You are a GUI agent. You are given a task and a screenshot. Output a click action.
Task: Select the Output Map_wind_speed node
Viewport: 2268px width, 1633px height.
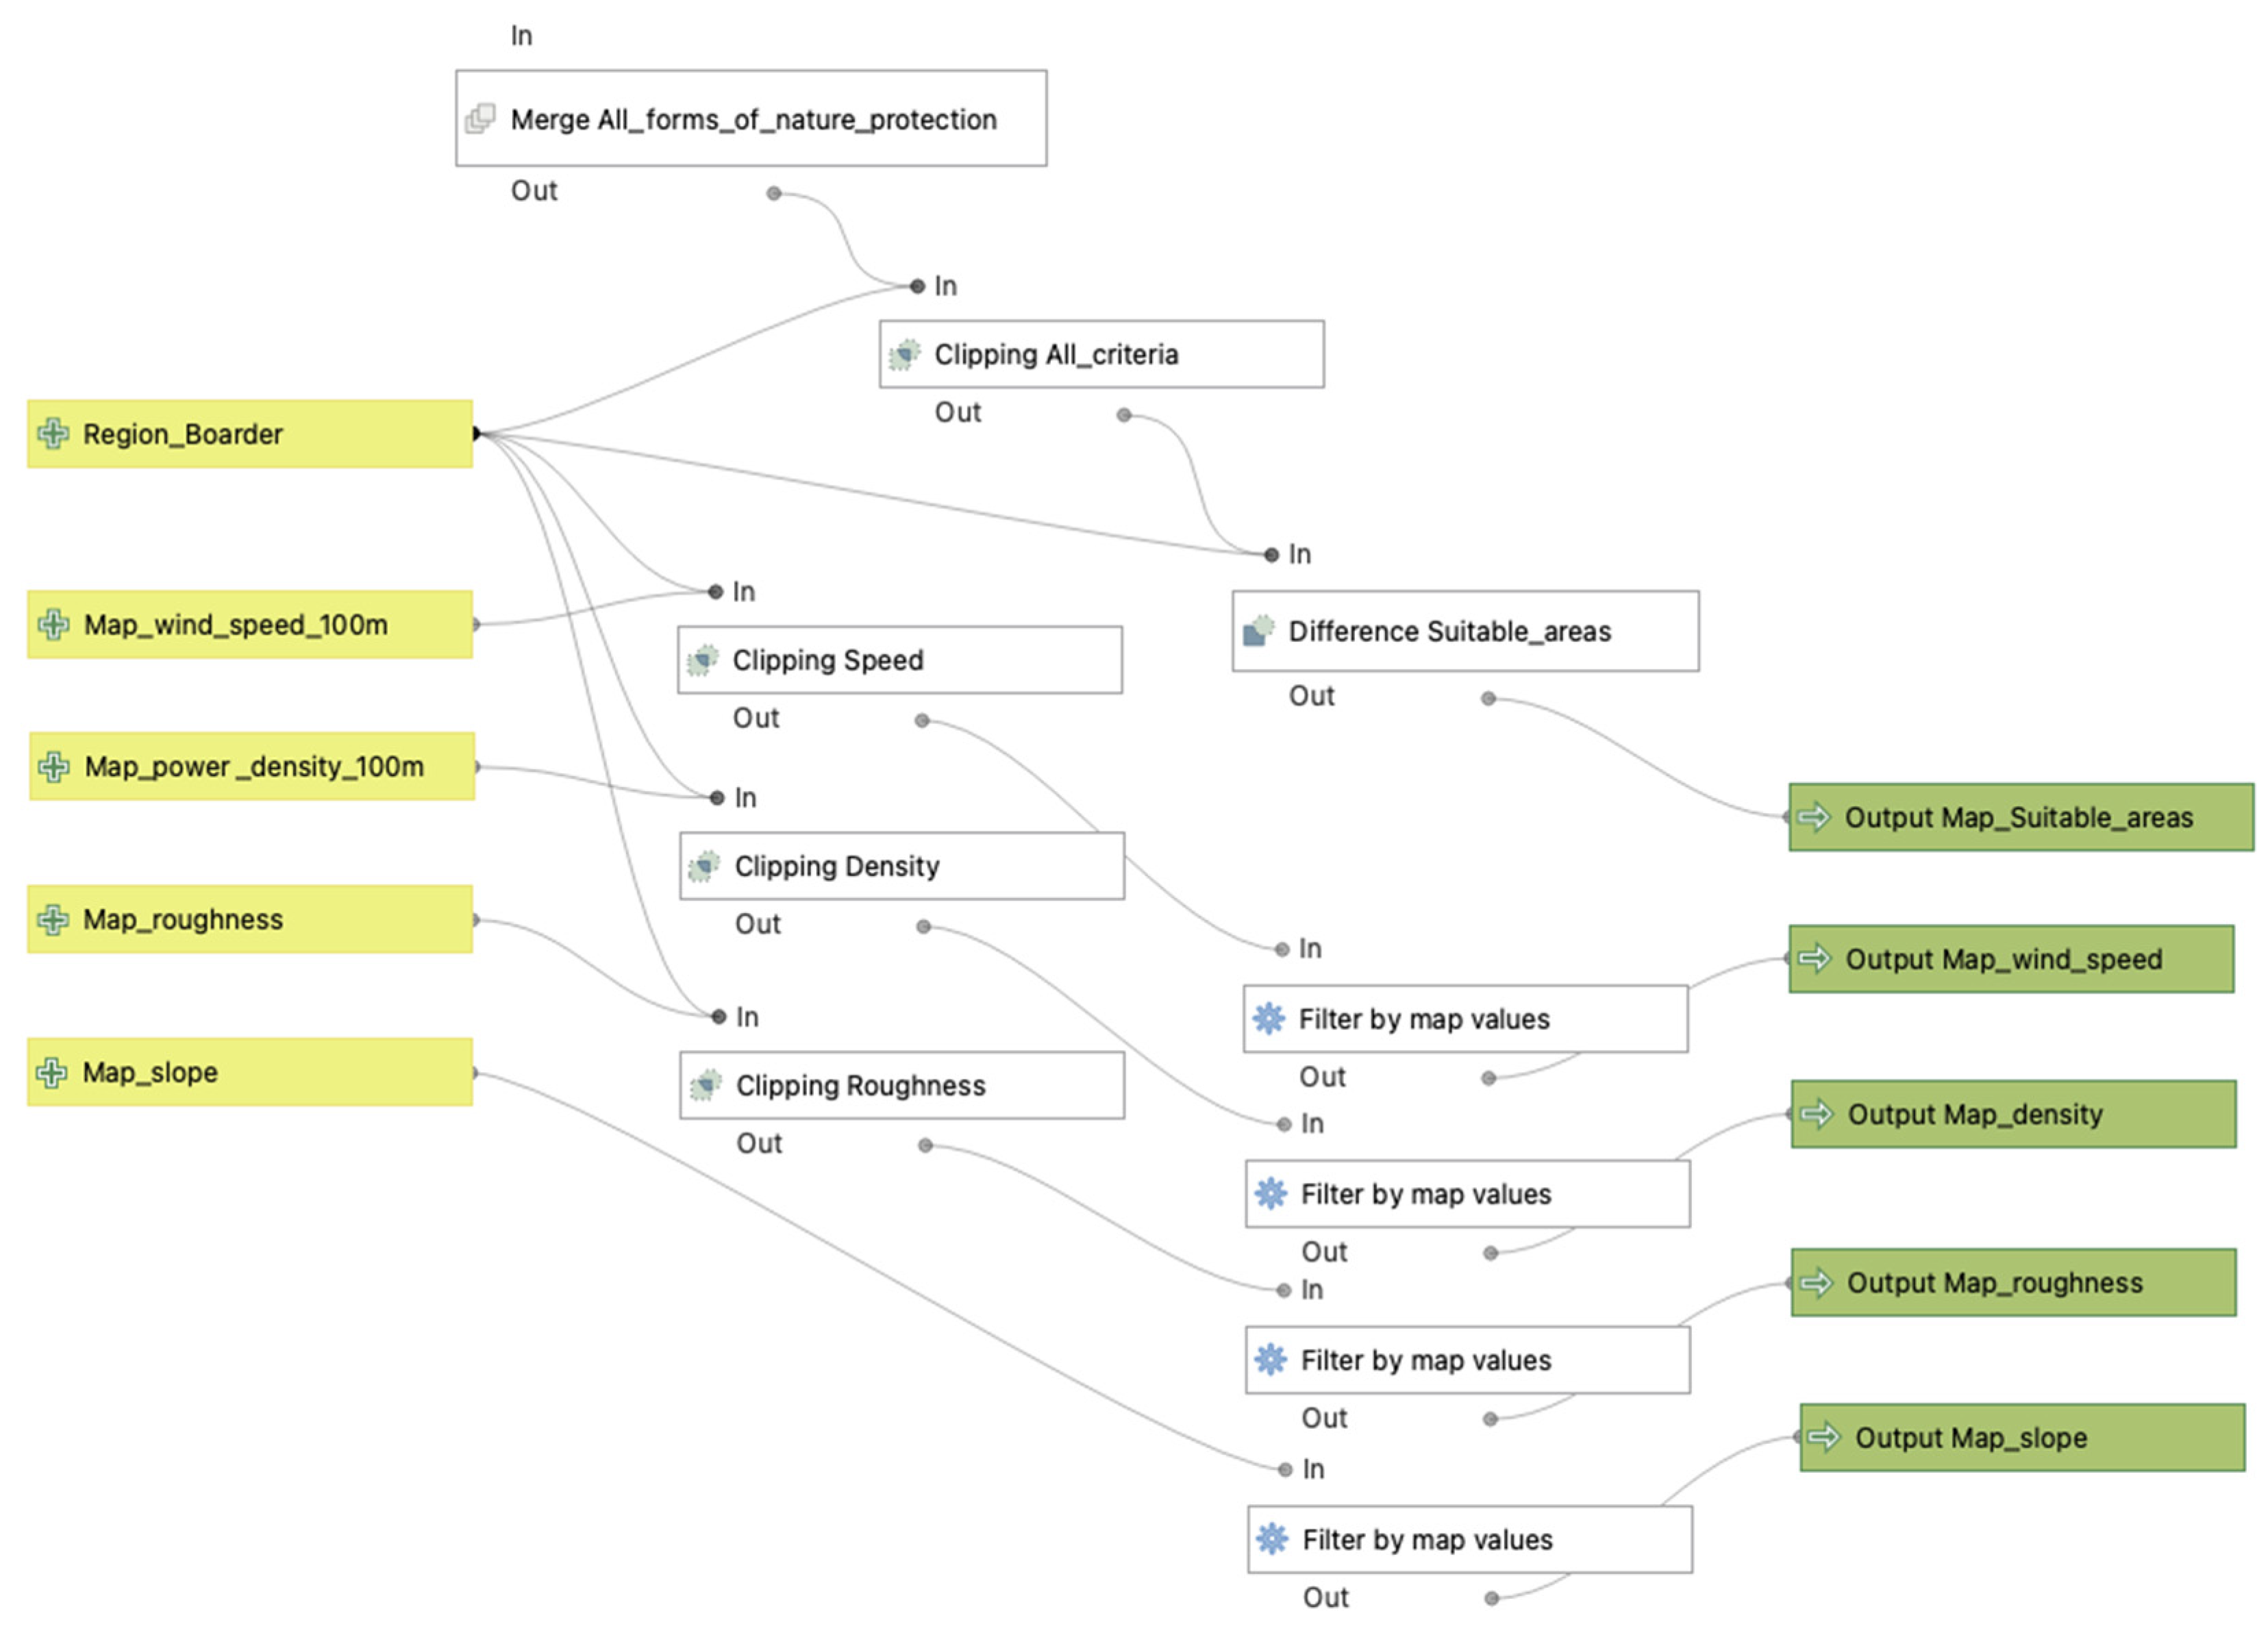[2010, 959]
